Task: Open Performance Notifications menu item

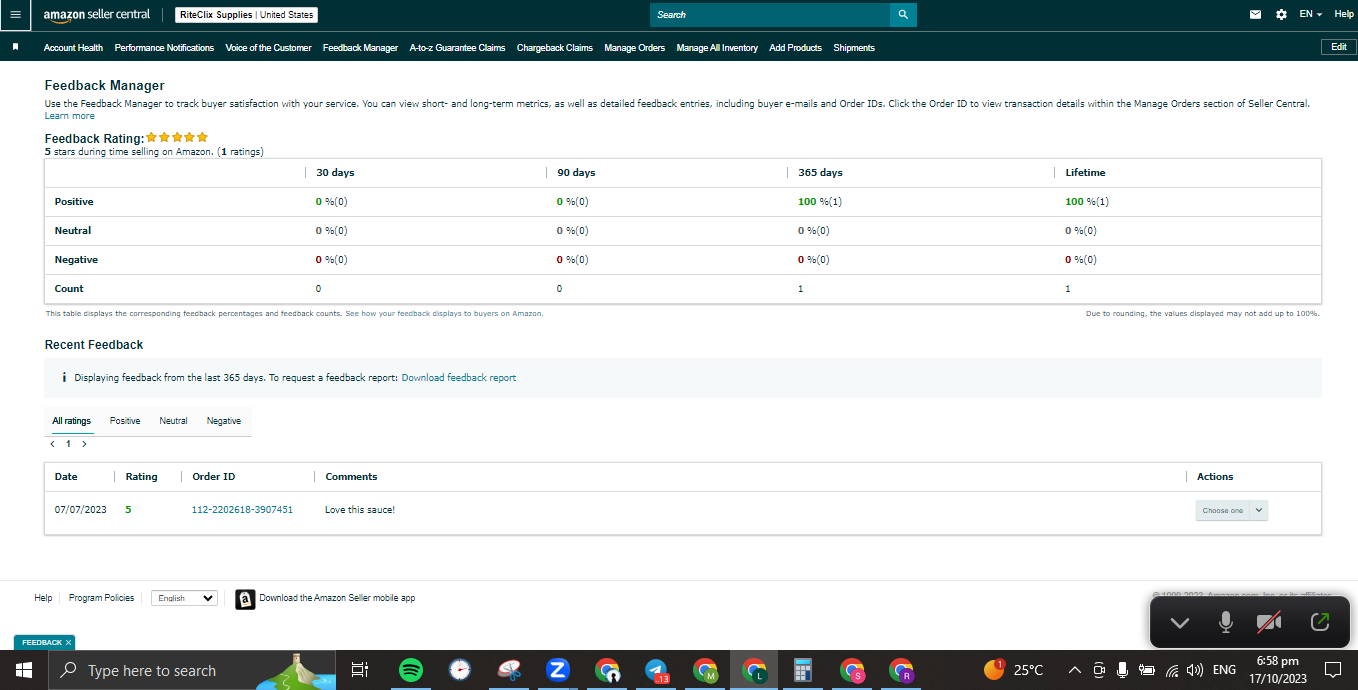Action: 164,48
